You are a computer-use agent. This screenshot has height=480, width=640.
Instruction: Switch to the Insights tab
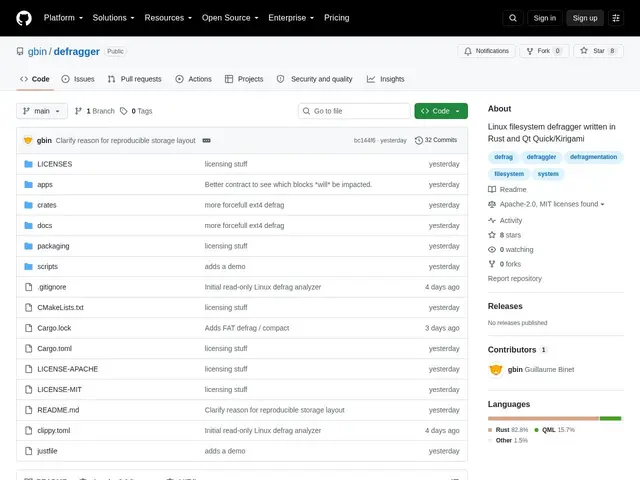tap(386, 79)
